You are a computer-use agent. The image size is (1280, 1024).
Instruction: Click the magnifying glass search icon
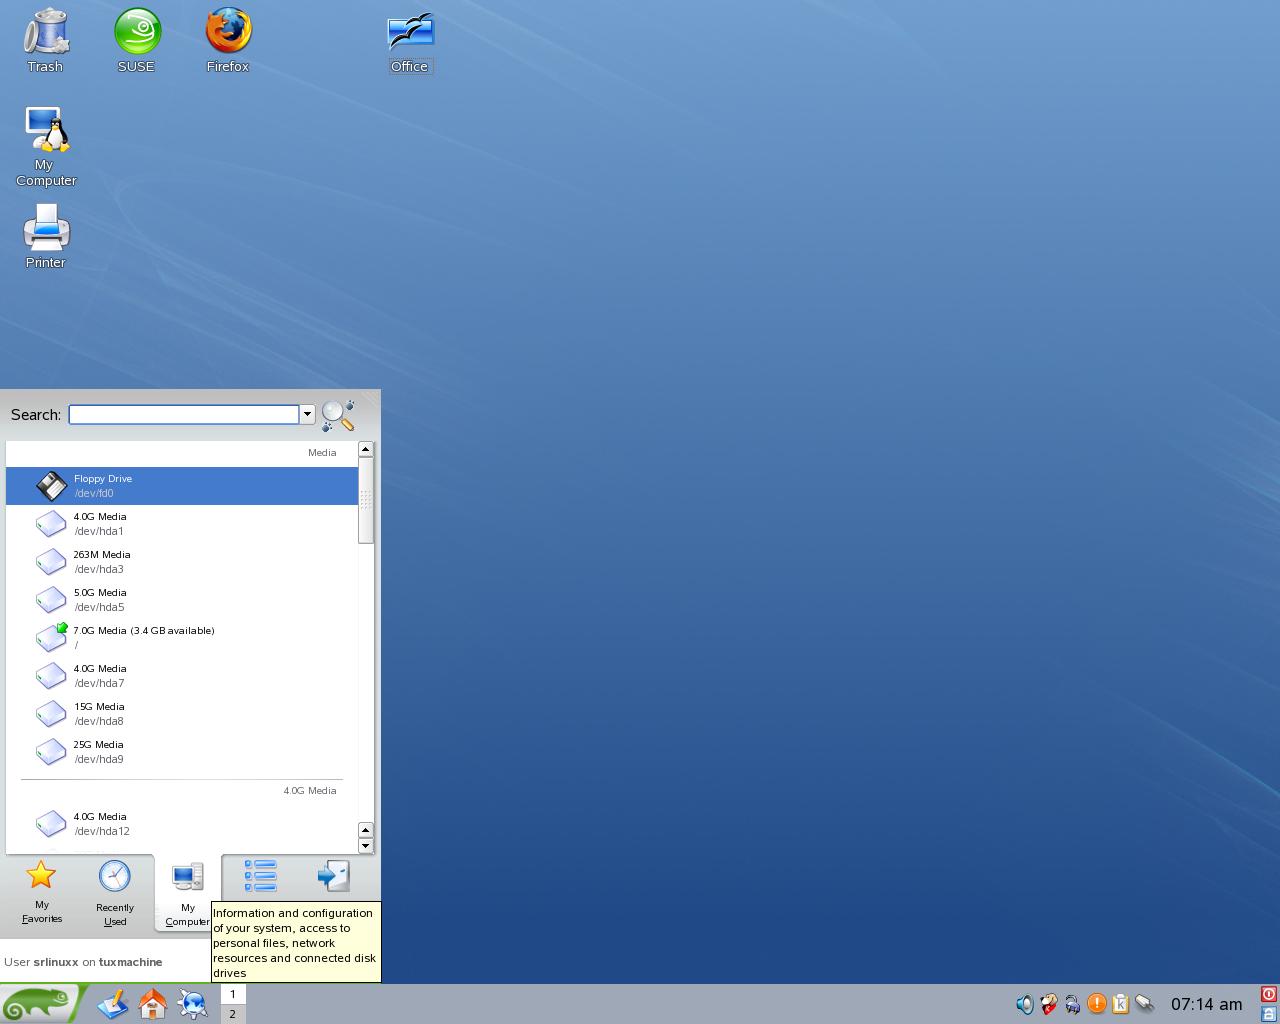click(x=338, y=415)
